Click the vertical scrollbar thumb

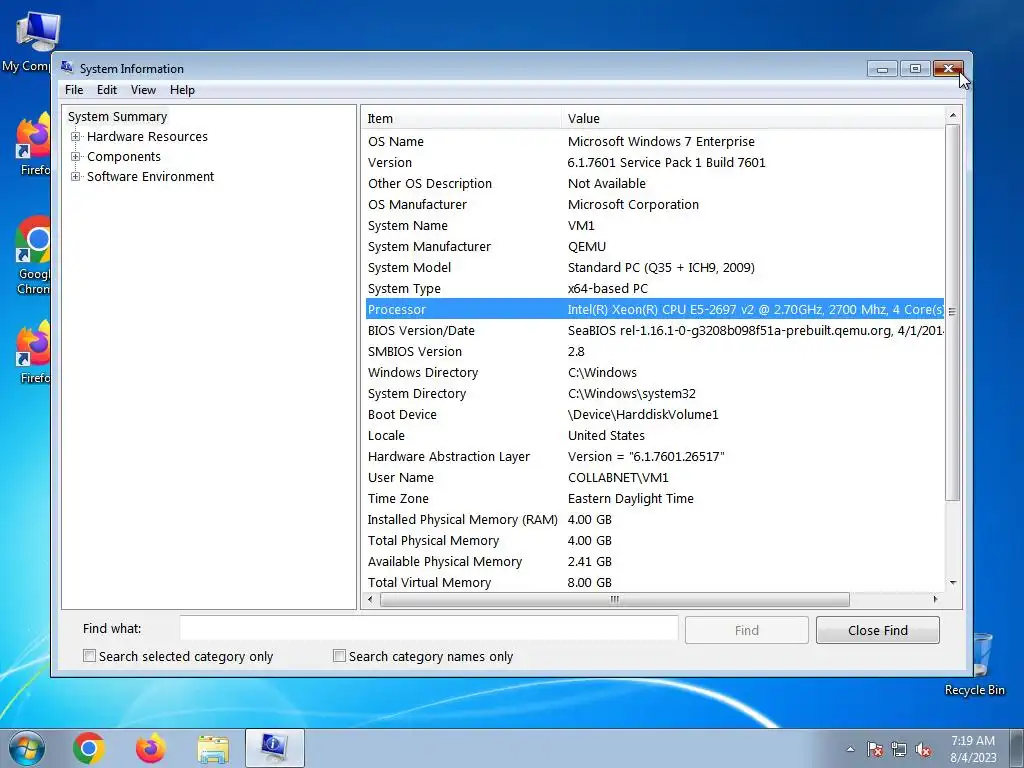click(953, 312)
